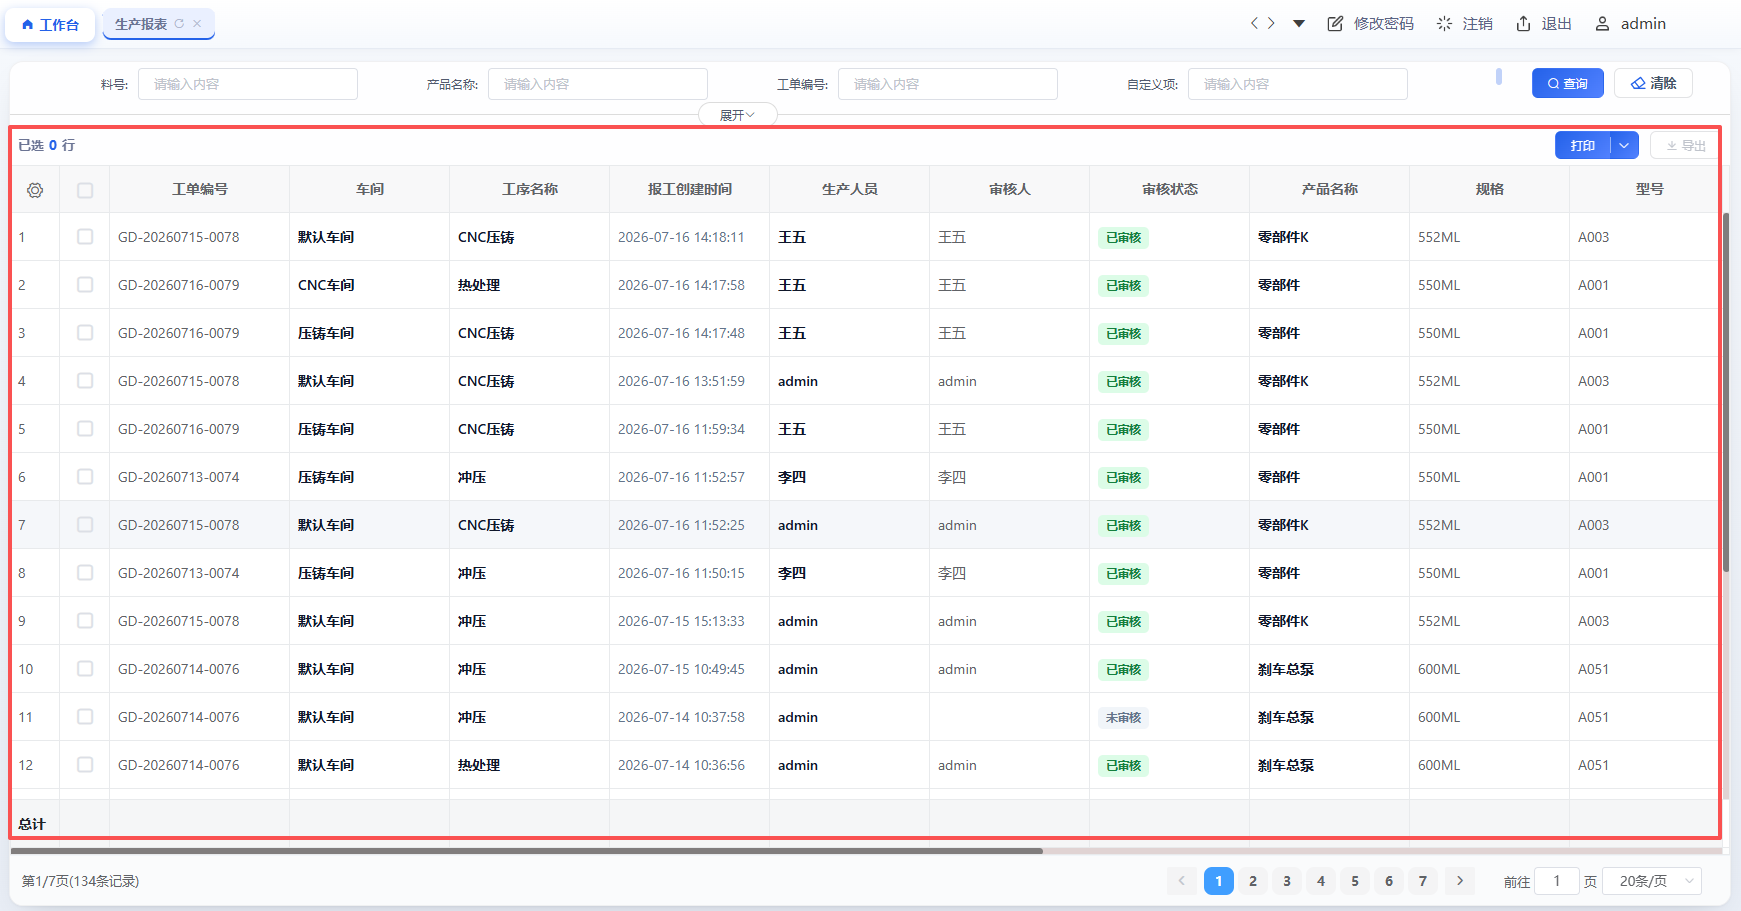Select page 1 in pagination
1741x911 pixels.
[x=1219, y=881]
